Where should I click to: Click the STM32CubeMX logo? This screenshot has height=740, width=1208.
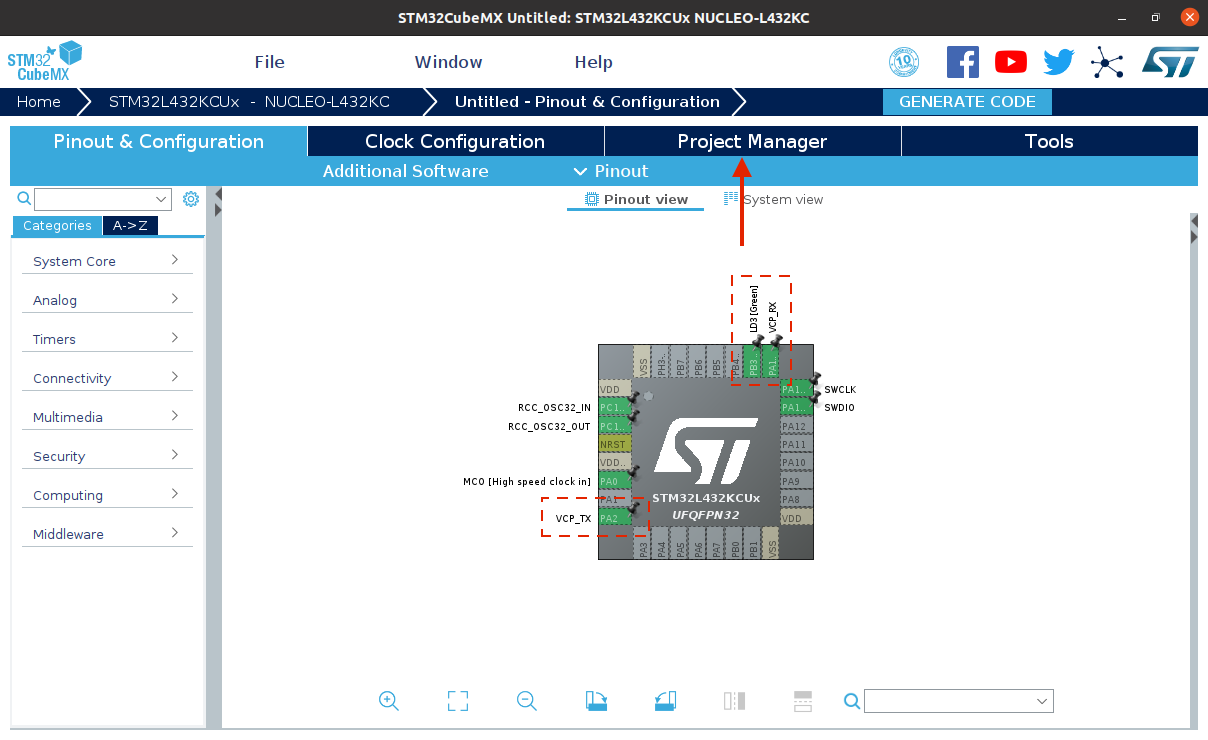point(45,62)
